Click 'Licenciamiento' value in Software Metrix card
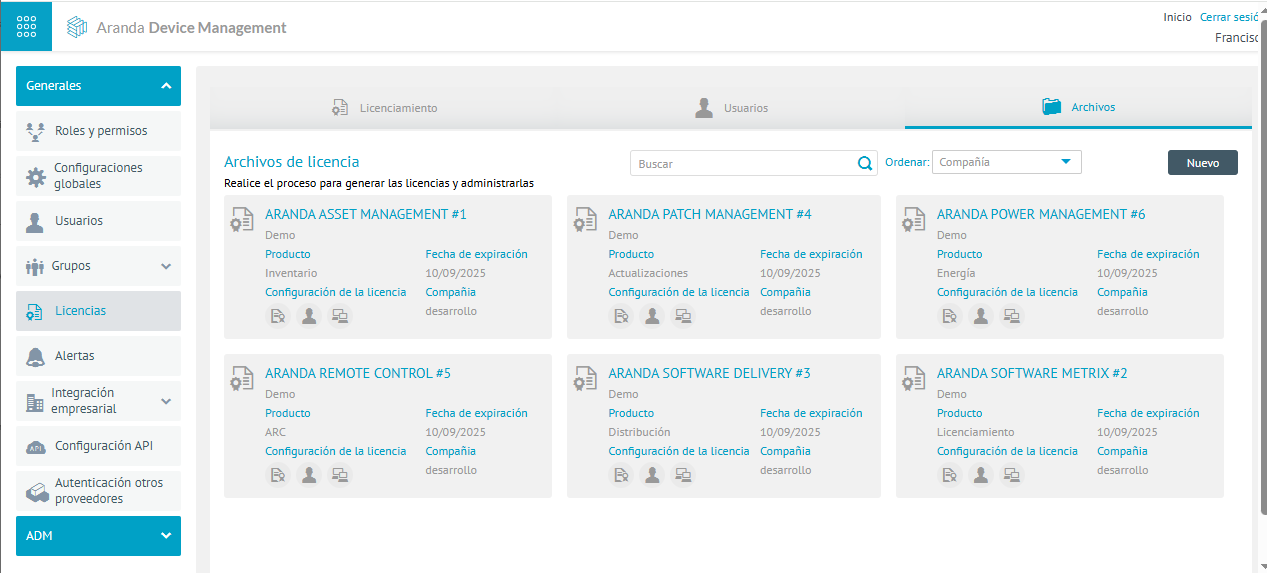Image resolution: width=1267 pixels, height=573 pixels. coord(975,432)
